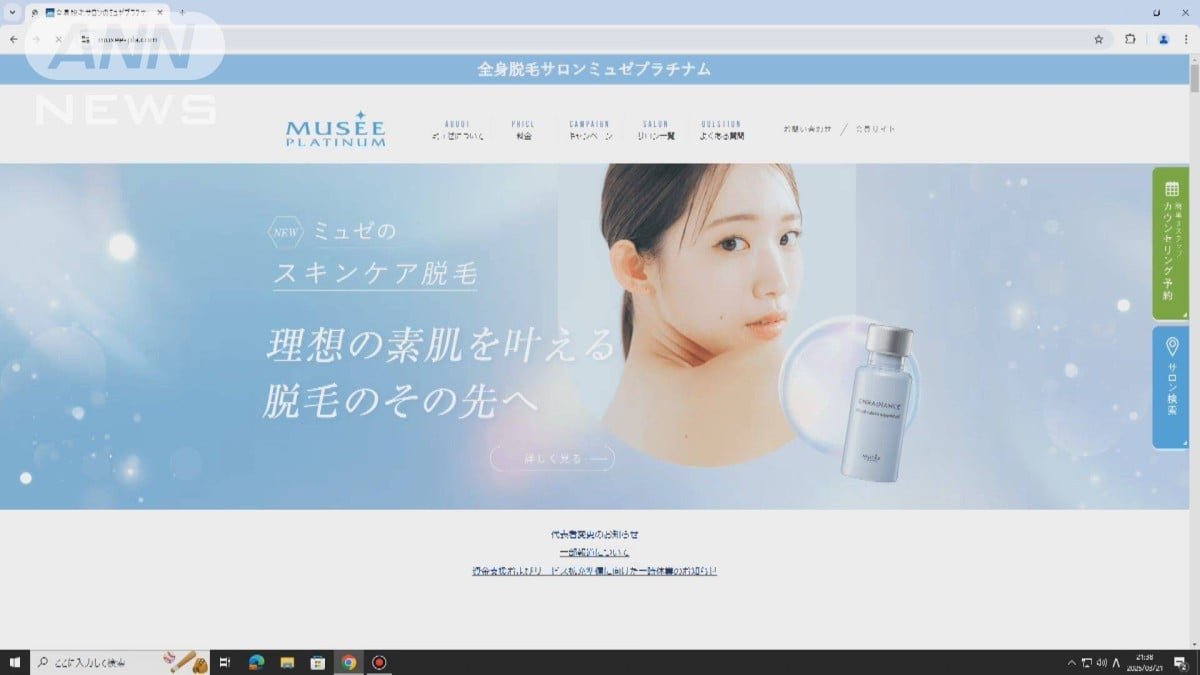Viewport: 1200px width, 675px height.
Task: Open the 会員サイト link
Action: (875, 128)
